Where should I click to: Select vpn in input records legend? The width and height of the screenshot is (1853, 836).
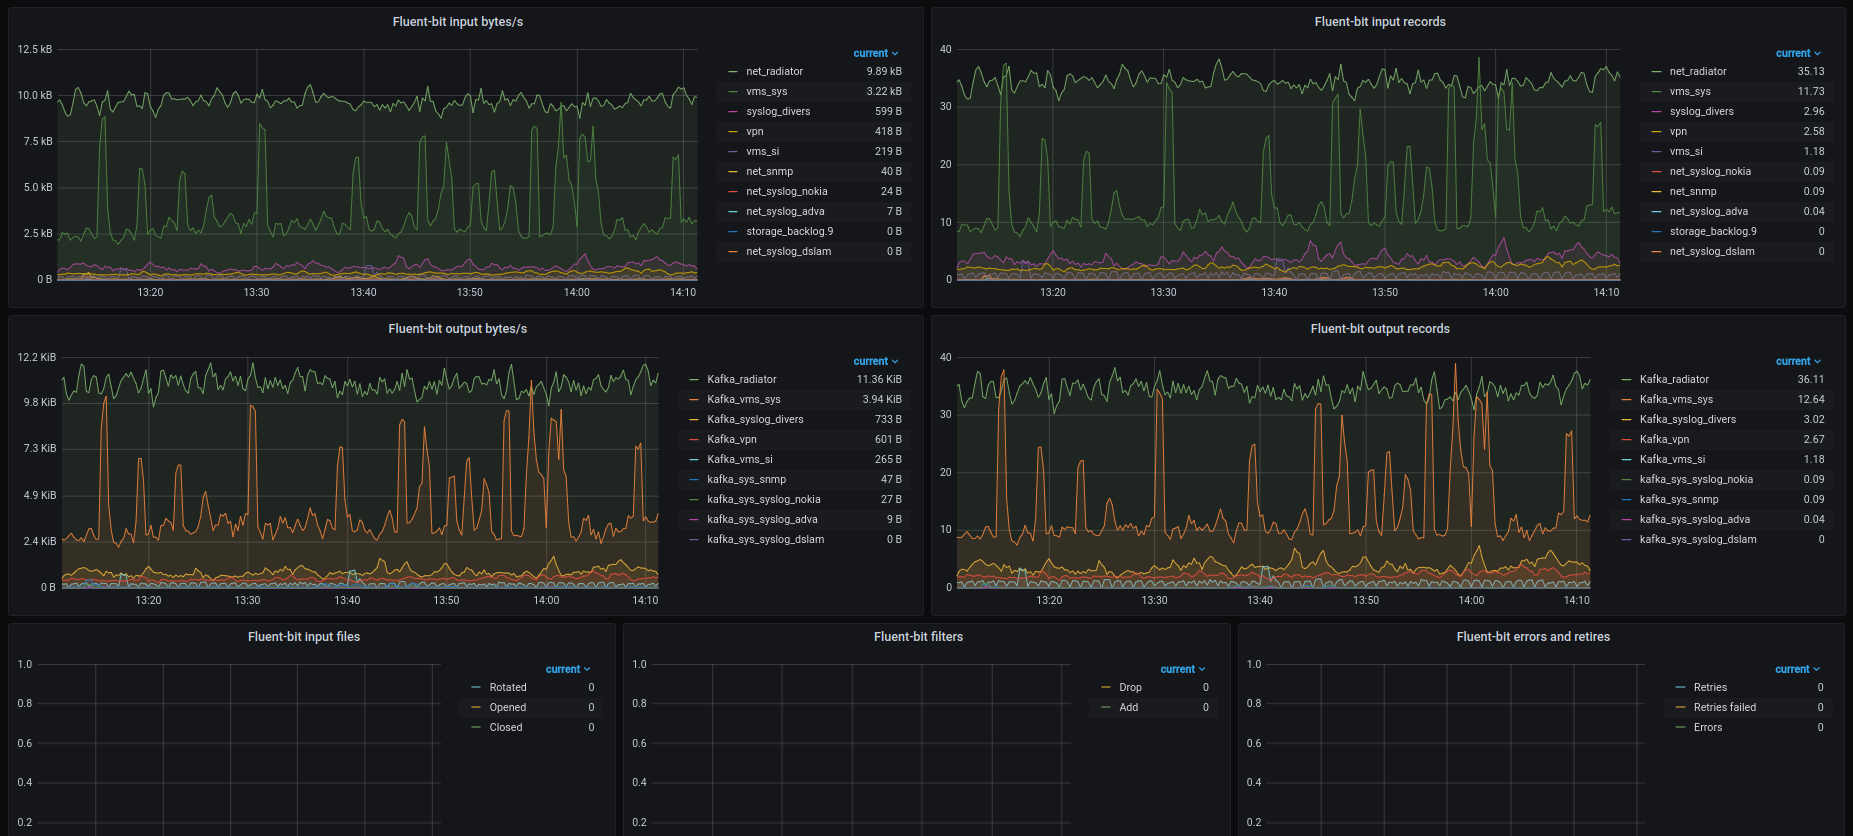click(1677, 132)
